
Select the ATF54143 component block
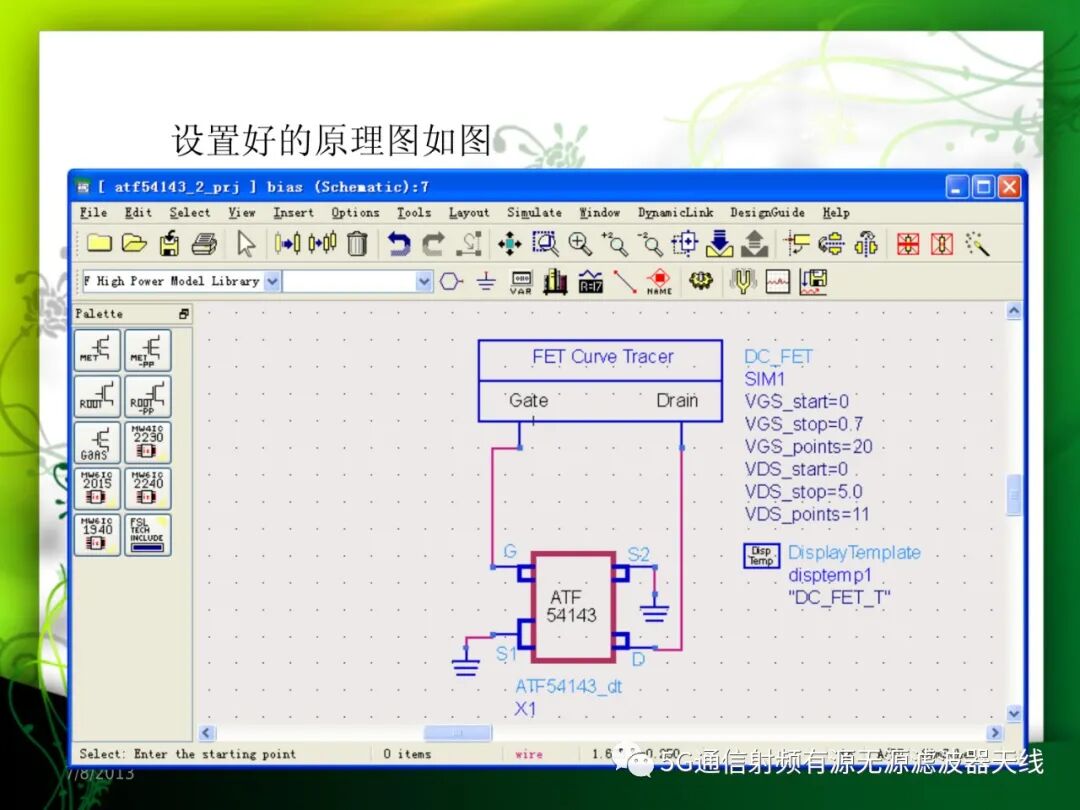tap(573, 607)
